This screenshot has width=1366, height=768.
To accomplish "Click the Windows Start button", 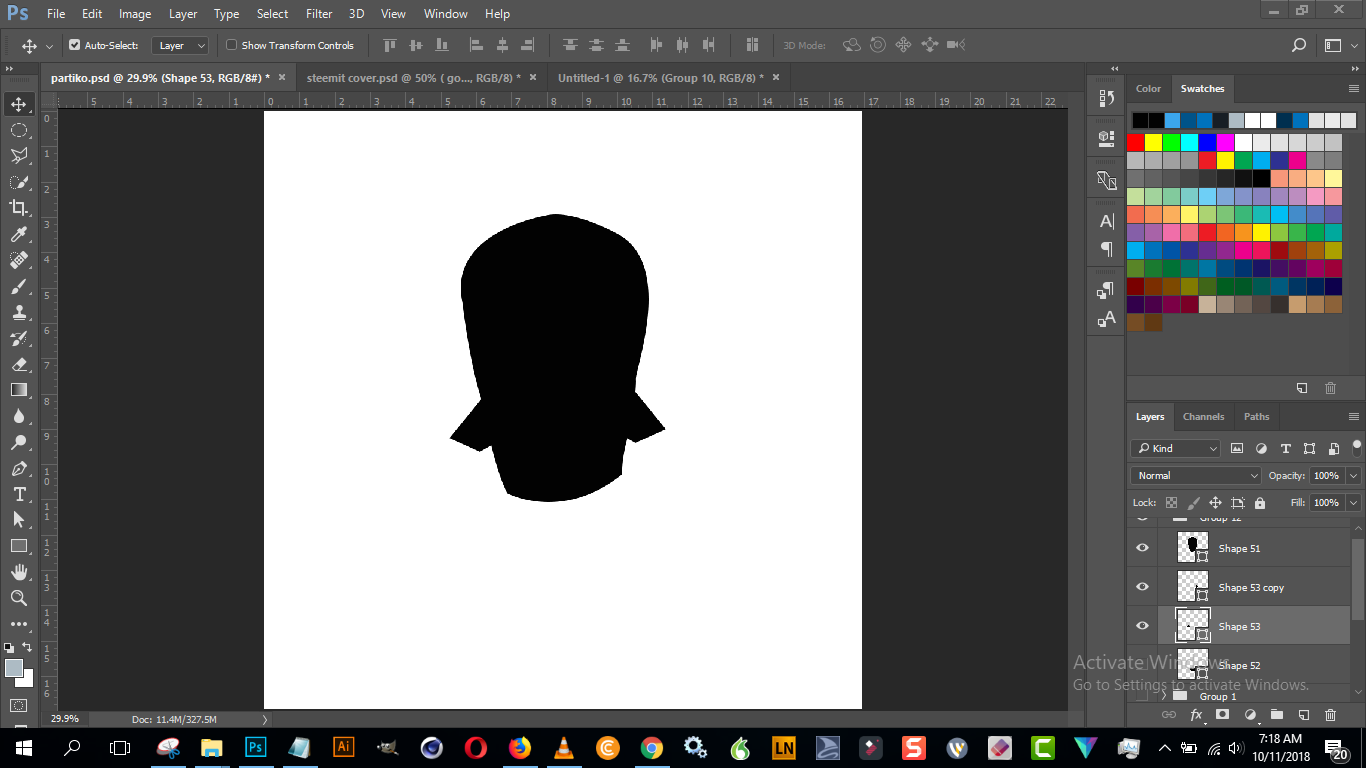I will coord(23,747).
